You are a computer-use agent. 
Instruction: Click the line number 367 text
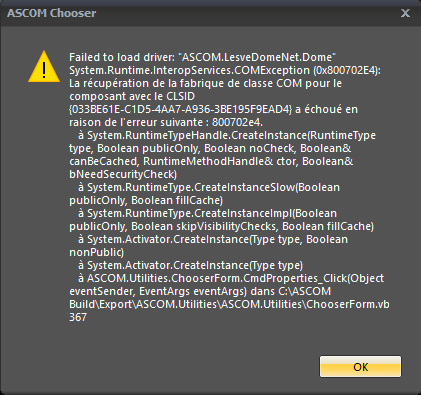coord(78,317)
